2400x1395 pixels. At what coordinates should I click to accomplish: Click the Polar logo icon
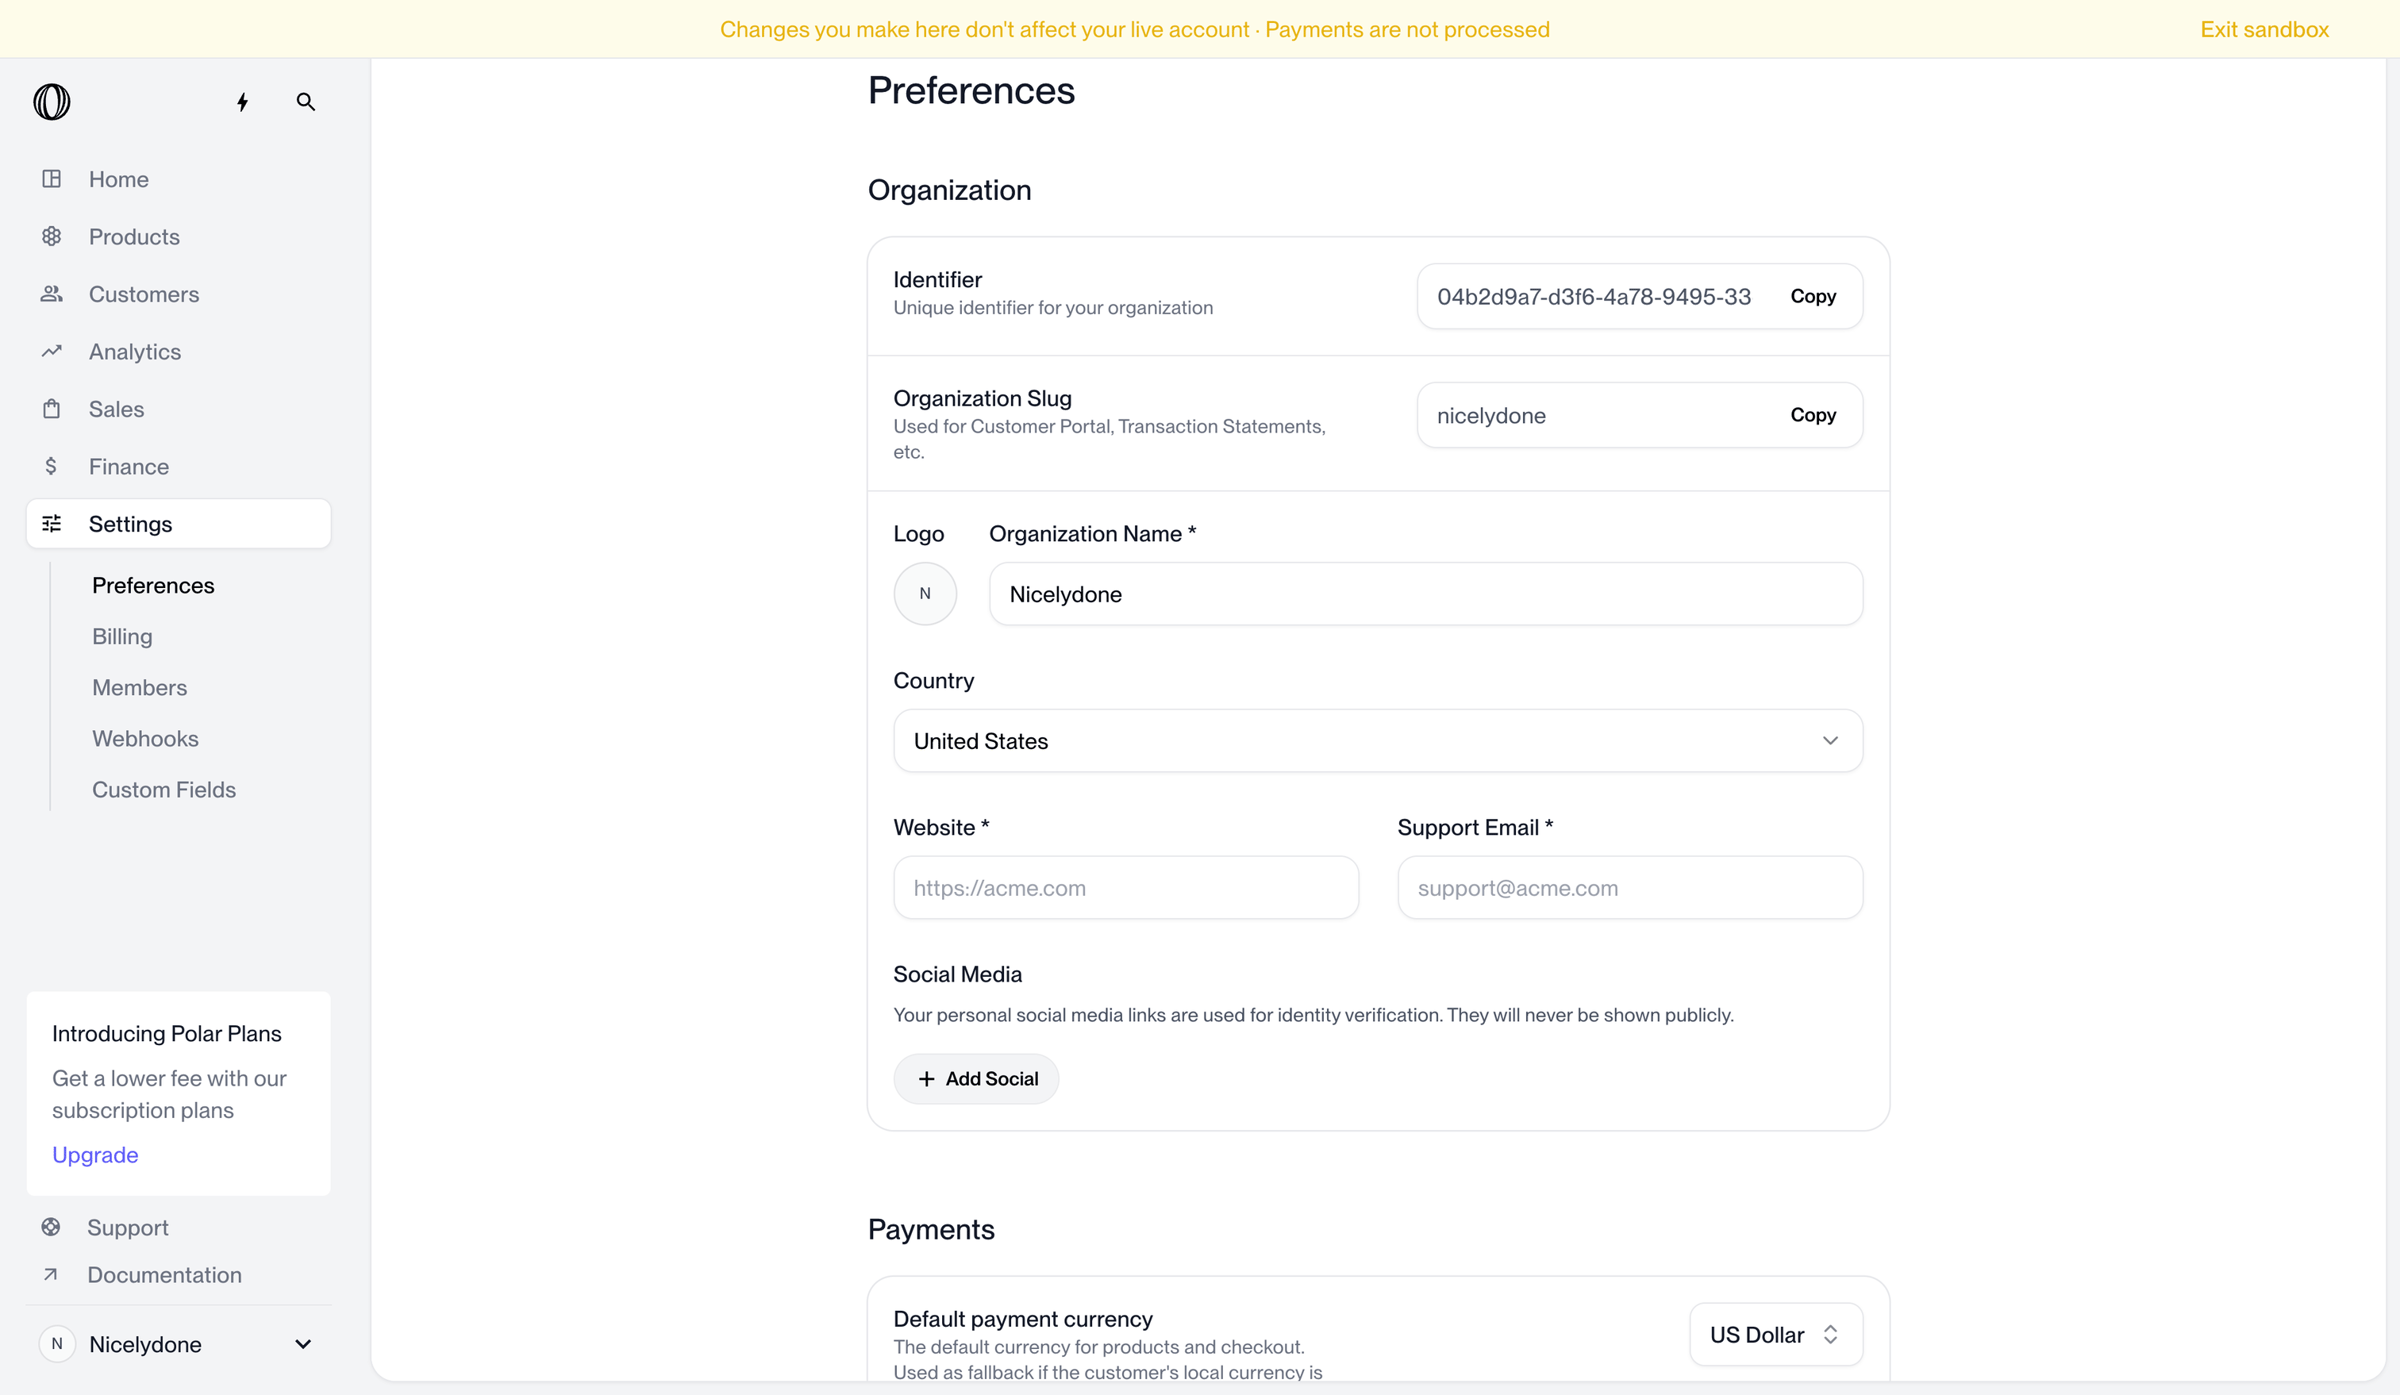click(x=52, y=102)
